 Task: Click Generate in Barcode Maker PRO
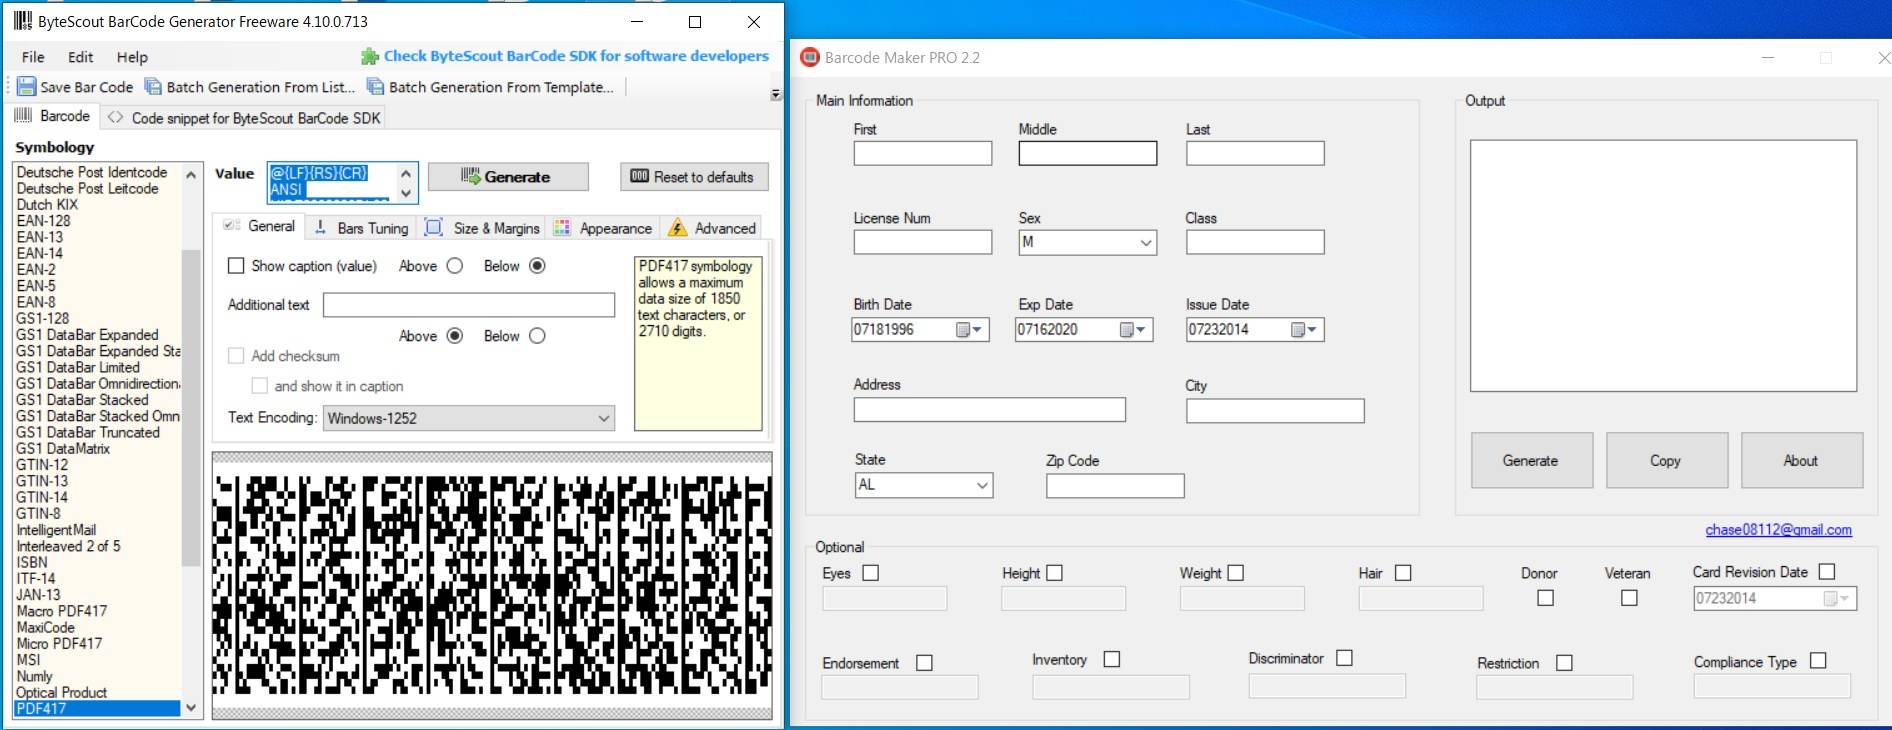pyautogui.click(x=1531, y=460)
